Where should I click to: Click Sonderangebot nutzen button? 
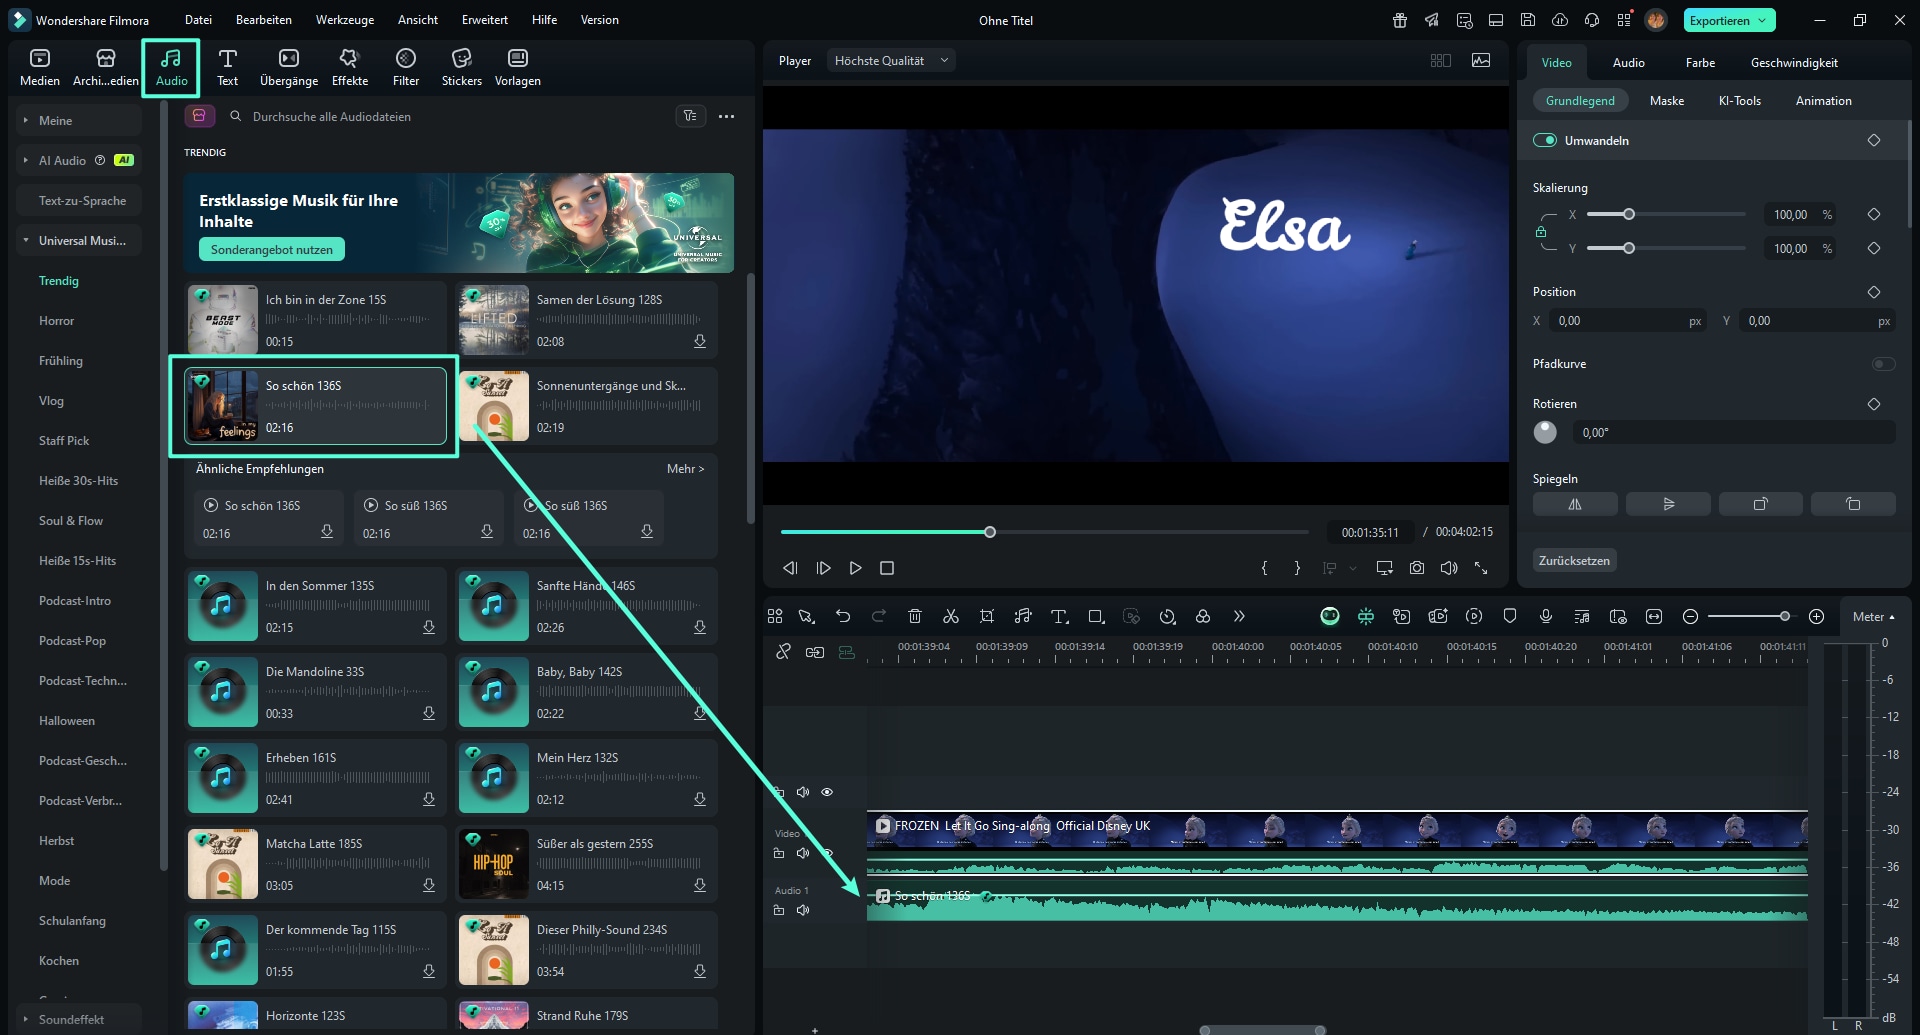[272, 249]
